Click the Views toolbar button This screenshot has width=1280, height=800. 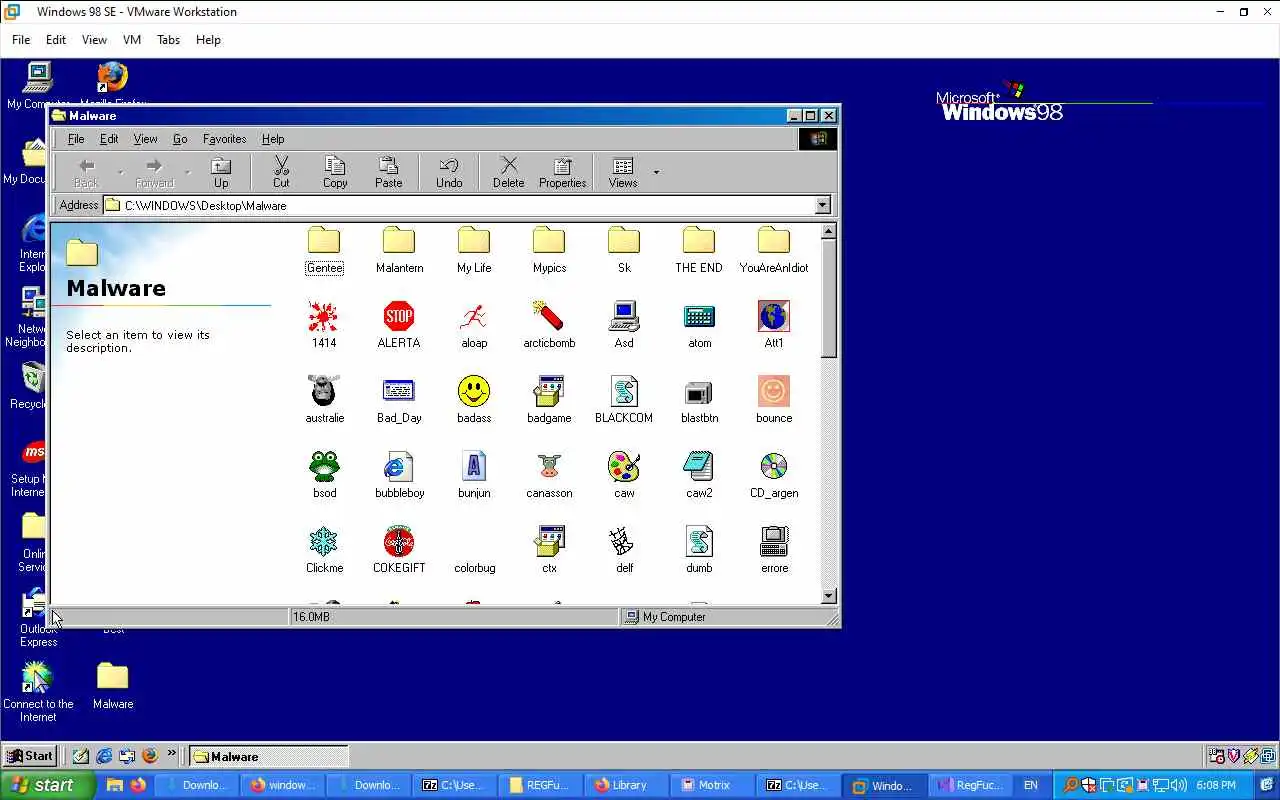click(623, 172)
